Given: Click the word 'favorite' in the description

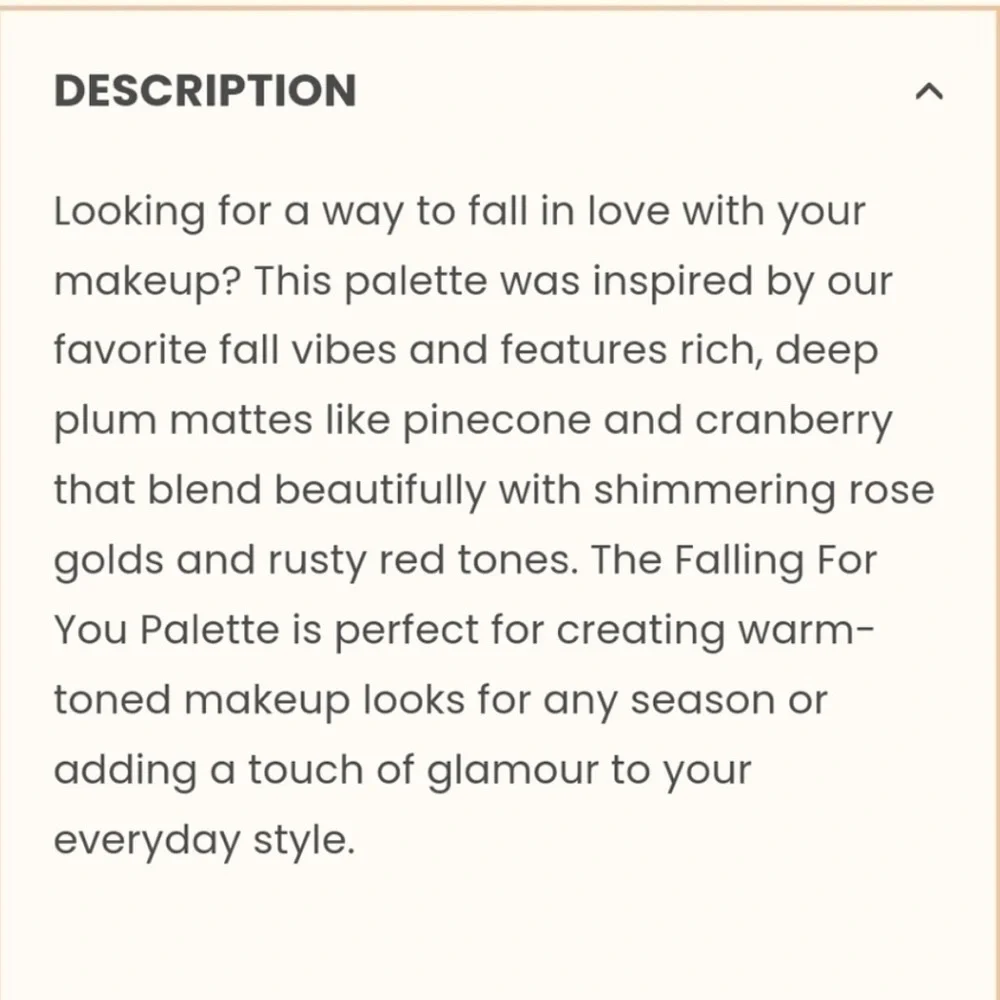Looking at the screenshot, I should pyautogui.click(x=130, y=349).
